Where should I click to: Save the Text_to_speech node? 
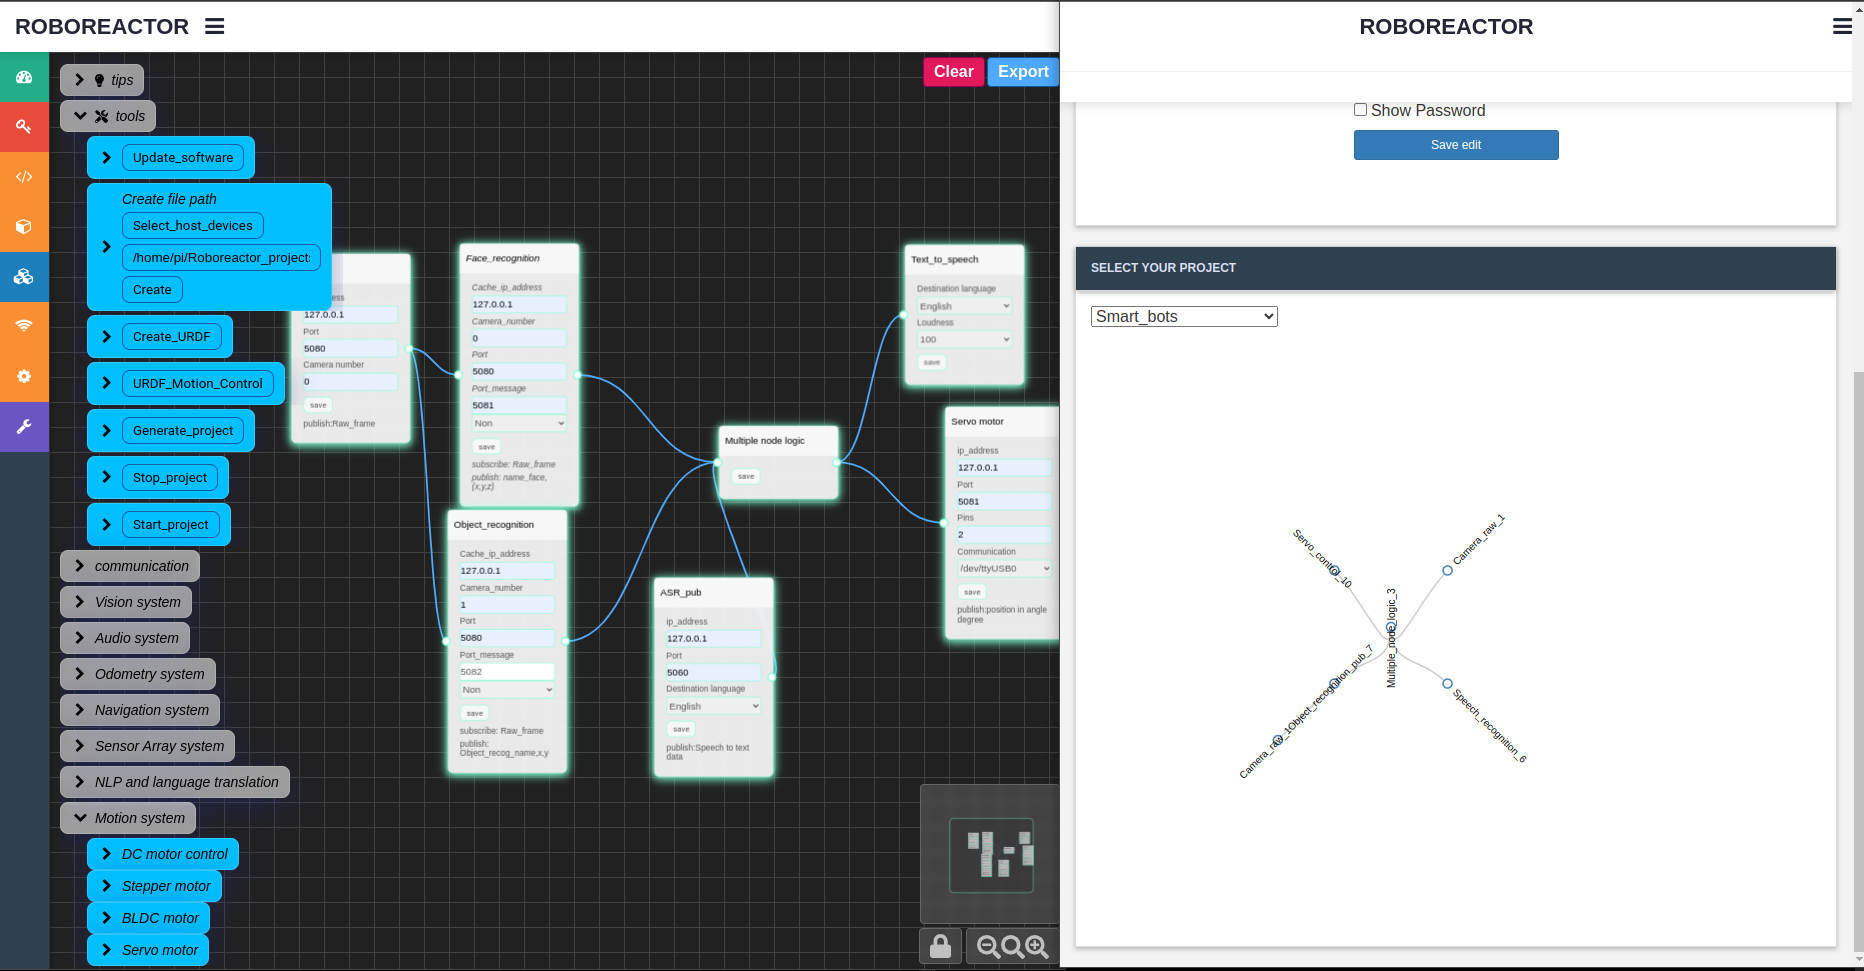(932, 363)
